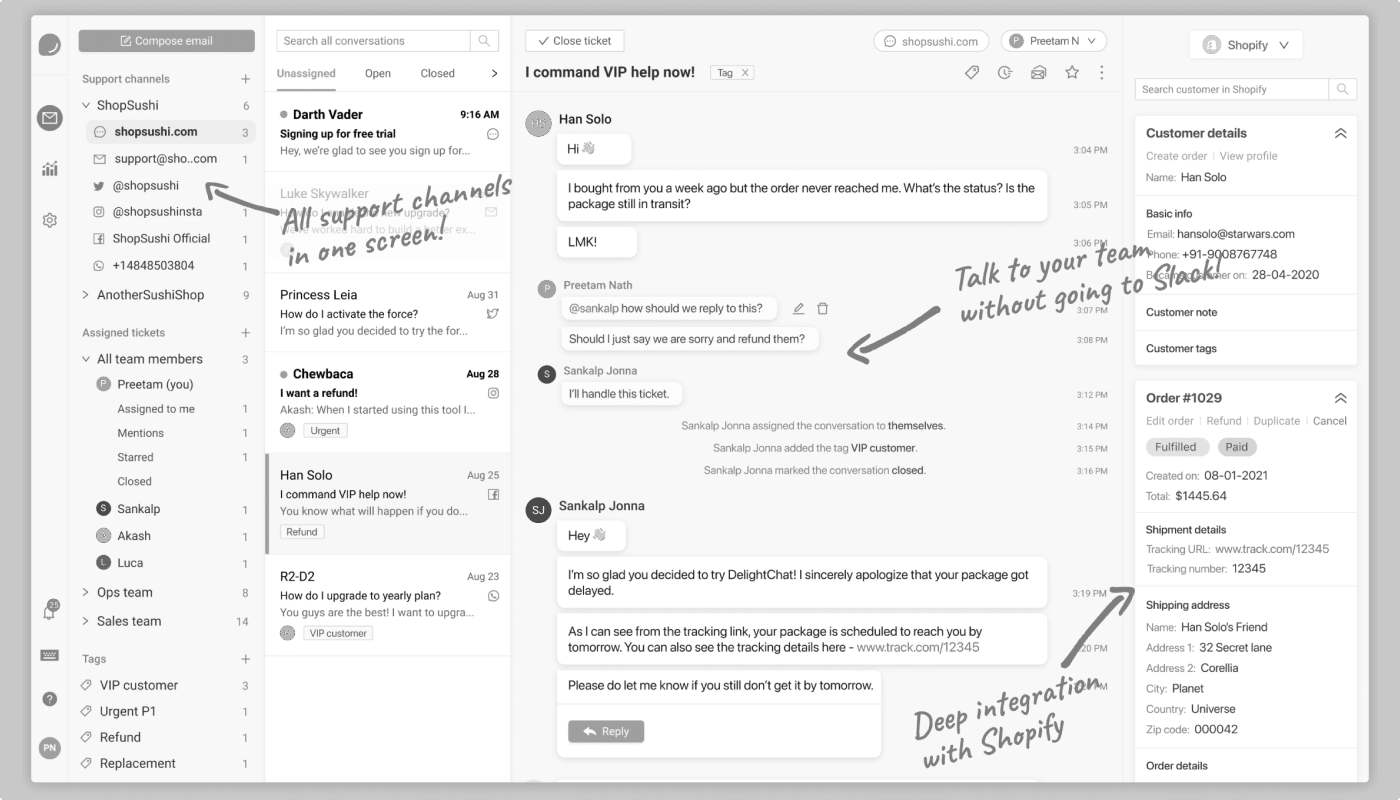
Task: Add assigned tickets group with plus
Action: pos(245,333)
